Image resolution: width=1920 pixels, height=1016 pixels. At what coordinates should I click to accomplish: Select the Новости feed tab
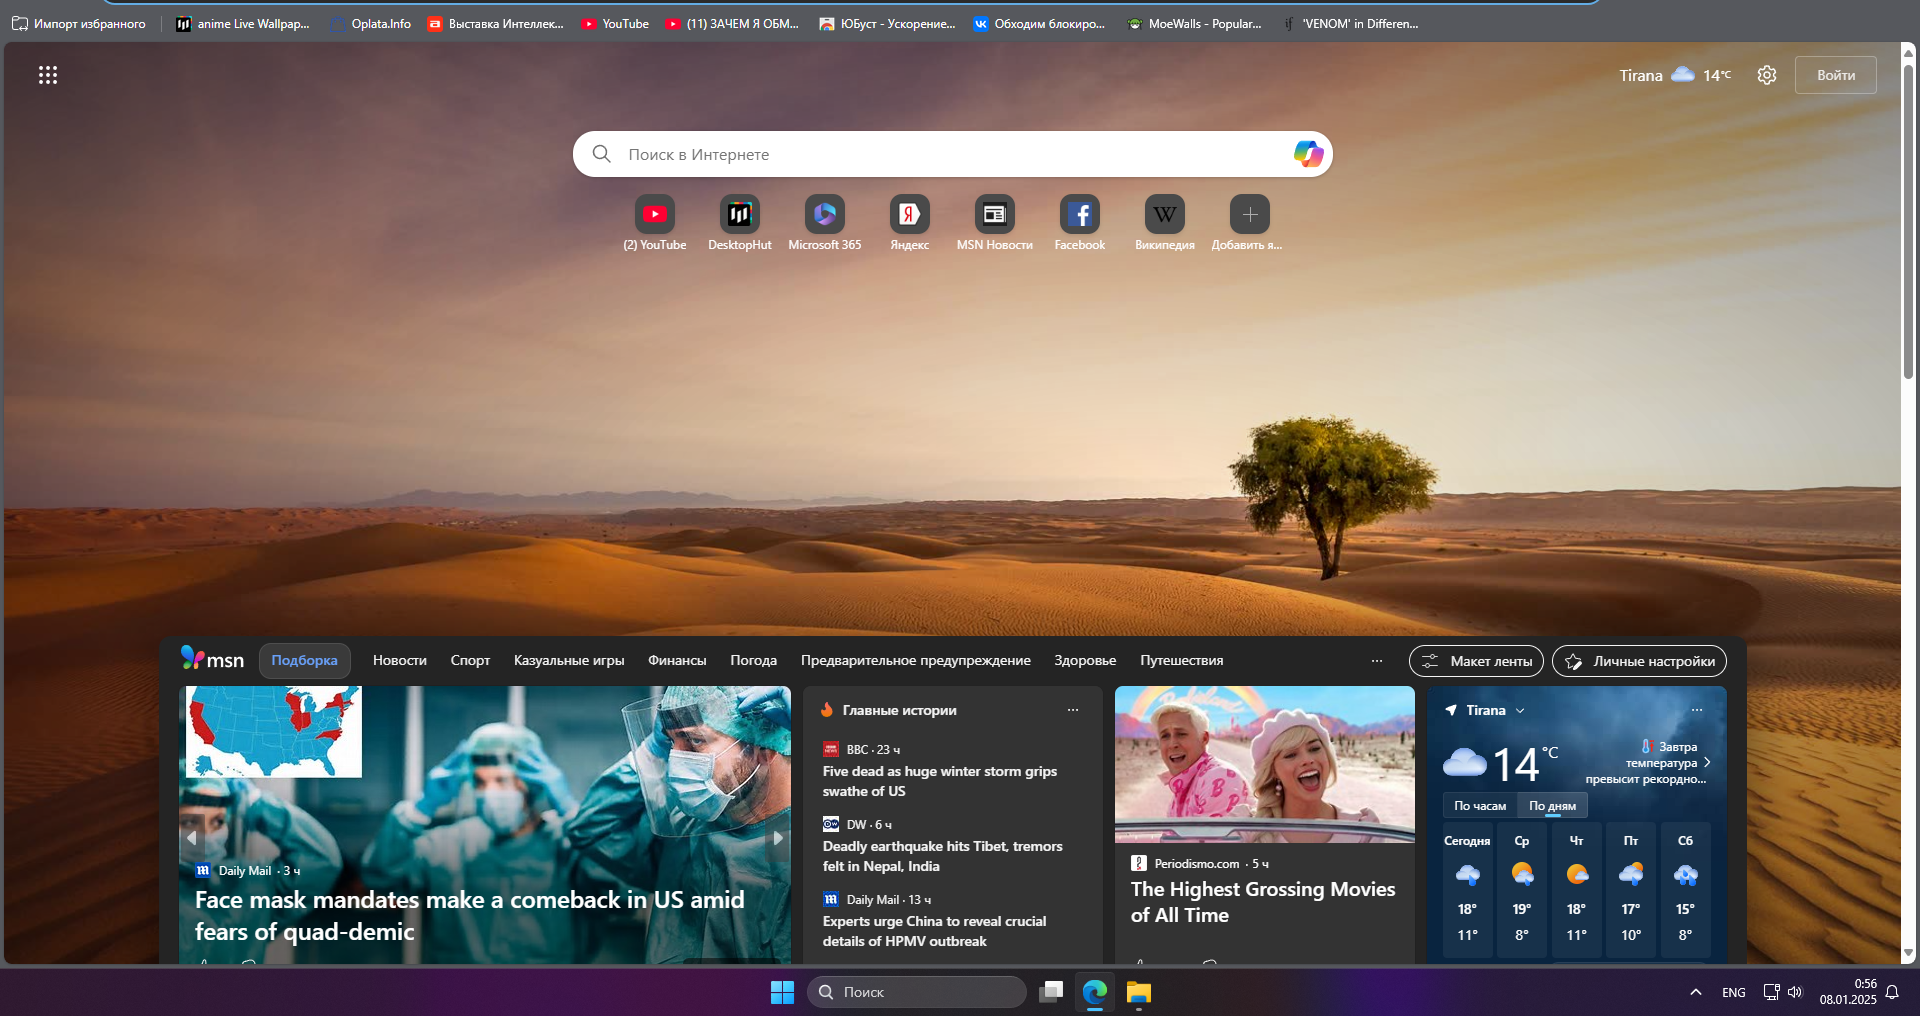coord(400,661)
